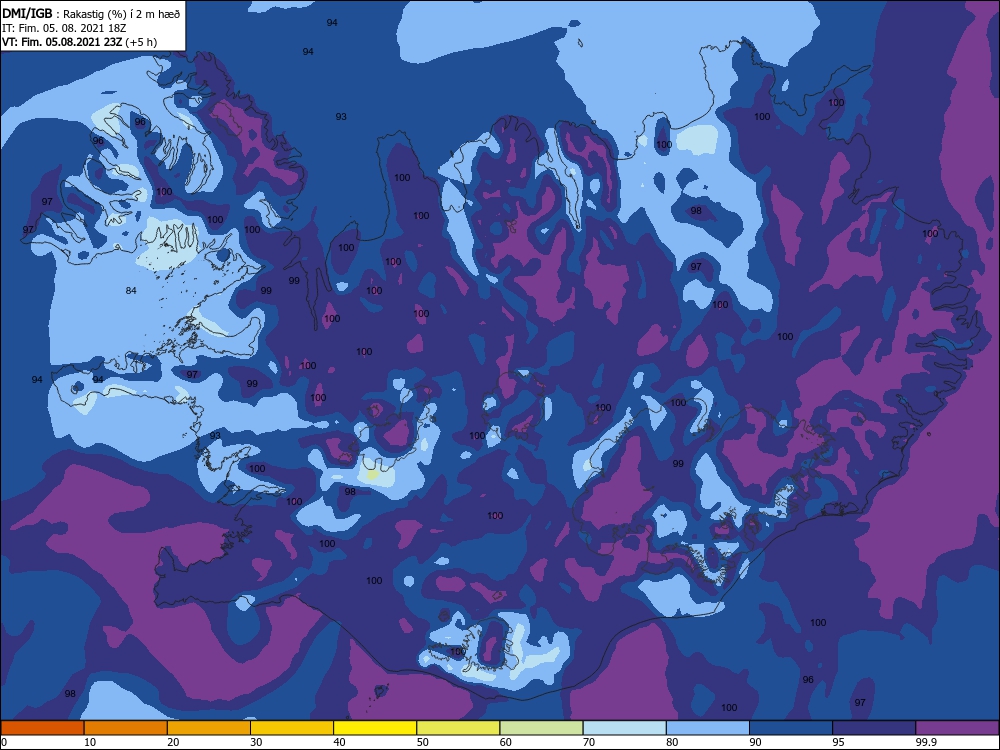
Task: Select the medium blue 90–95 legend swatch
Action: [791, 728]
